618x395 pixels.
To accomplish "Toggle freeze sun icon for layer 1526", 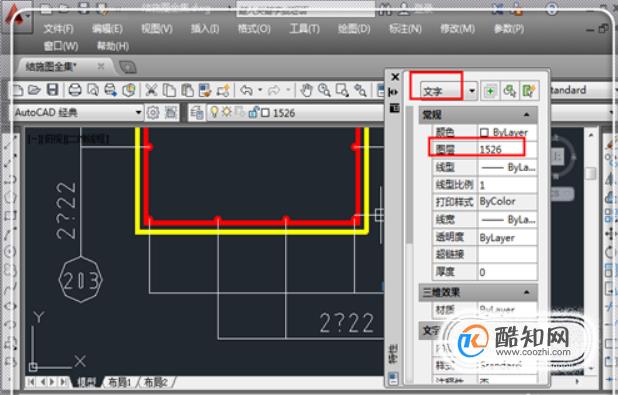I will pyautogui.click(x=227, y=112).
